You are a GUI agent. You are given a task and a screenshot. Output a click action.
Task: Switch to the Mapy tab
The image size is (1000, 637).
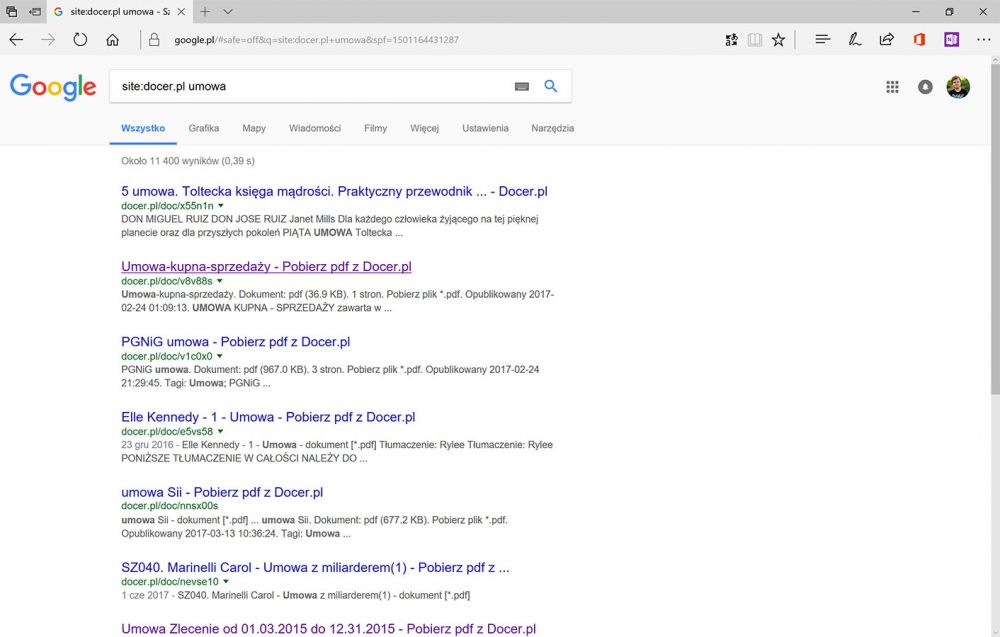tap(254, 128)
